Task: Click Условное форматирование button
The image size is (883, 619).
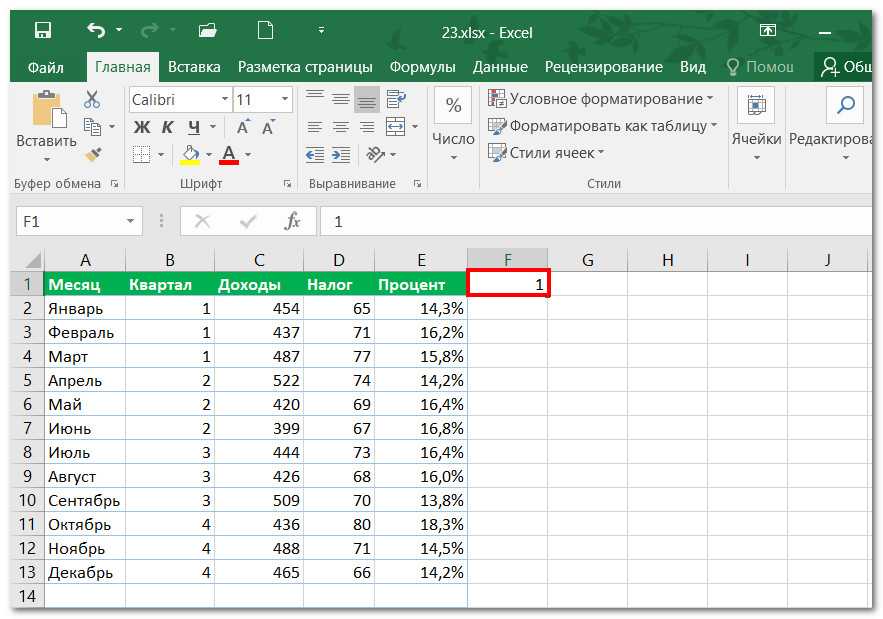Action: coord(600,99)
